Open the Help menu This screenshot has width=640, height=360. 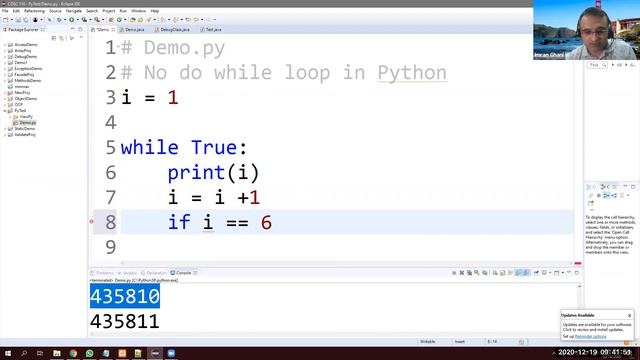pos(155,11)
